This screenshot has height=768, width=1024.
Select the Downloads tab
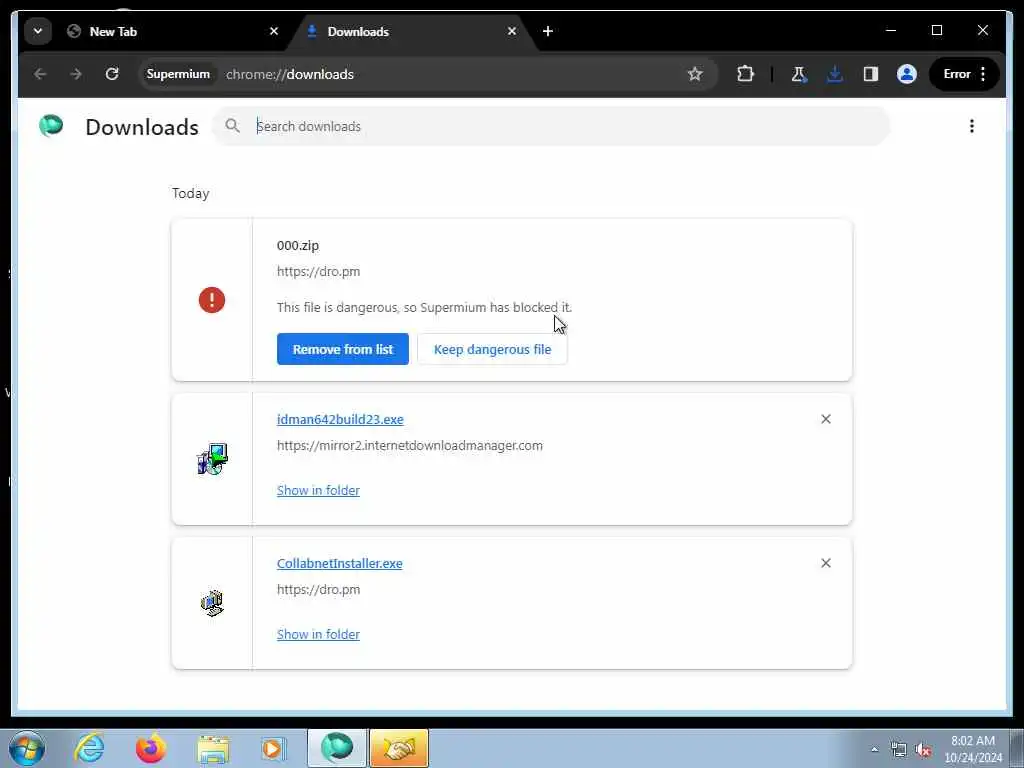point(411,31)
